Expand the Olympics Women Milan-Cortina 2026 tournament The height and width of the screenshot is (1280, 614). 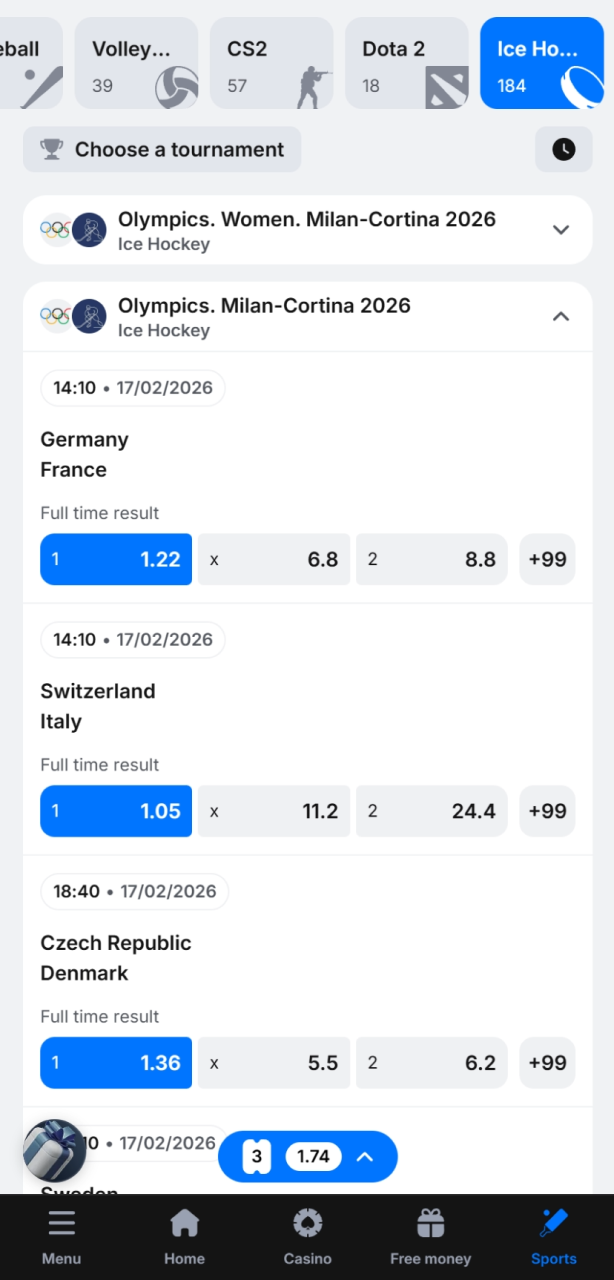coord(560,229)
